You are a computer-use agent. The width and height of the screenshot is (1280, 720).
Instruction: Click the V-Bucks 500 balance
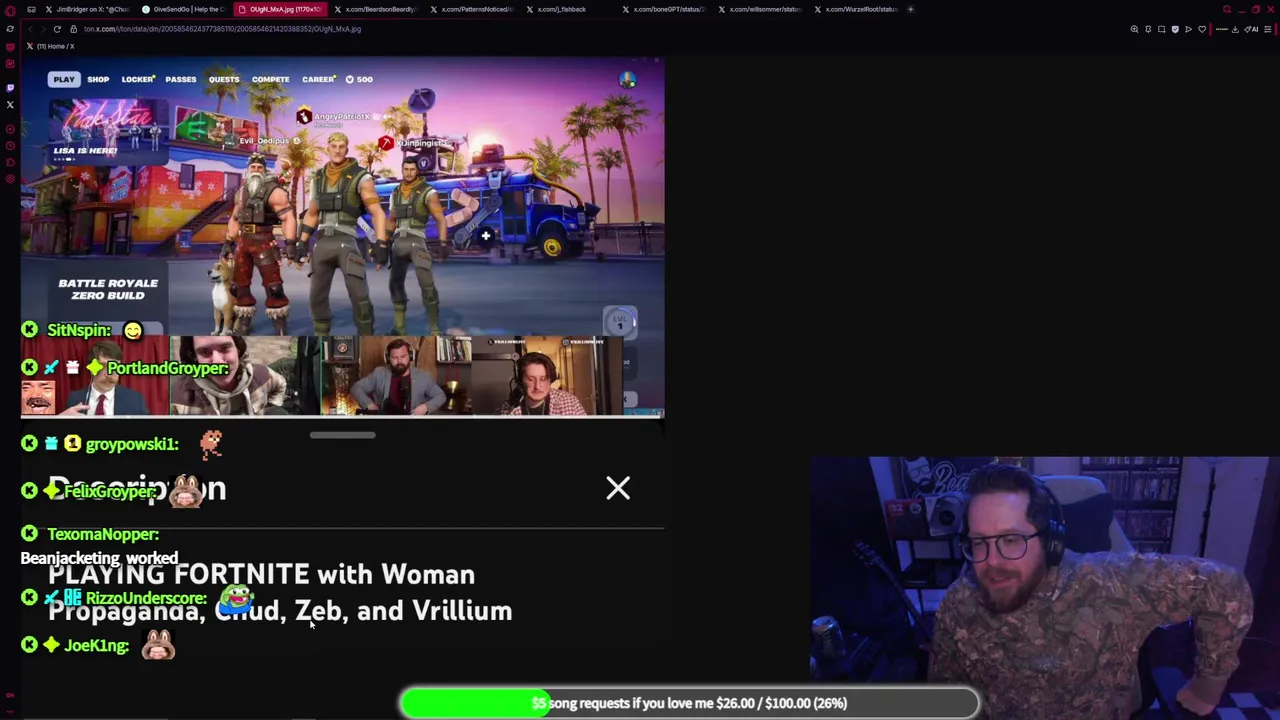click(359, 79)
